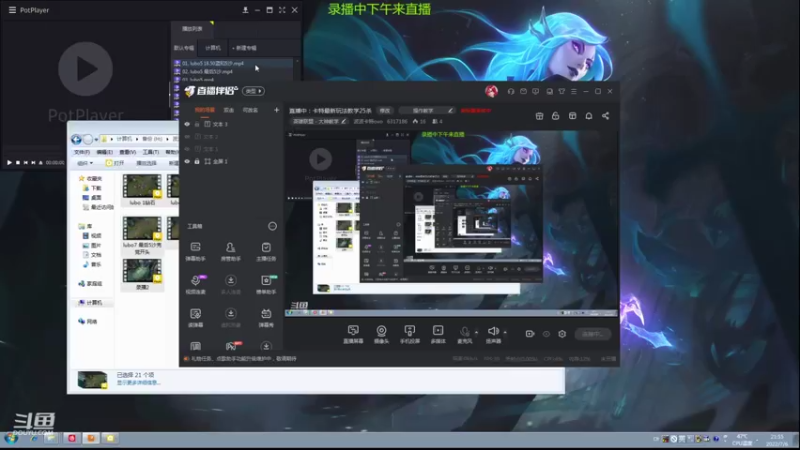Switch to the second scene tab
This screenshot has width=800, height=450.
[x=229, y=110]
